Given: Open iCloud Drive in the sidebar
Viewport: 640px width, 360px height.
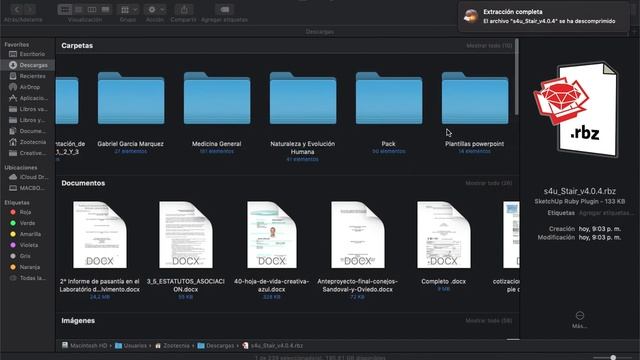Looking at the screenshot, I should pyautogui.click(x=27, y=177).
